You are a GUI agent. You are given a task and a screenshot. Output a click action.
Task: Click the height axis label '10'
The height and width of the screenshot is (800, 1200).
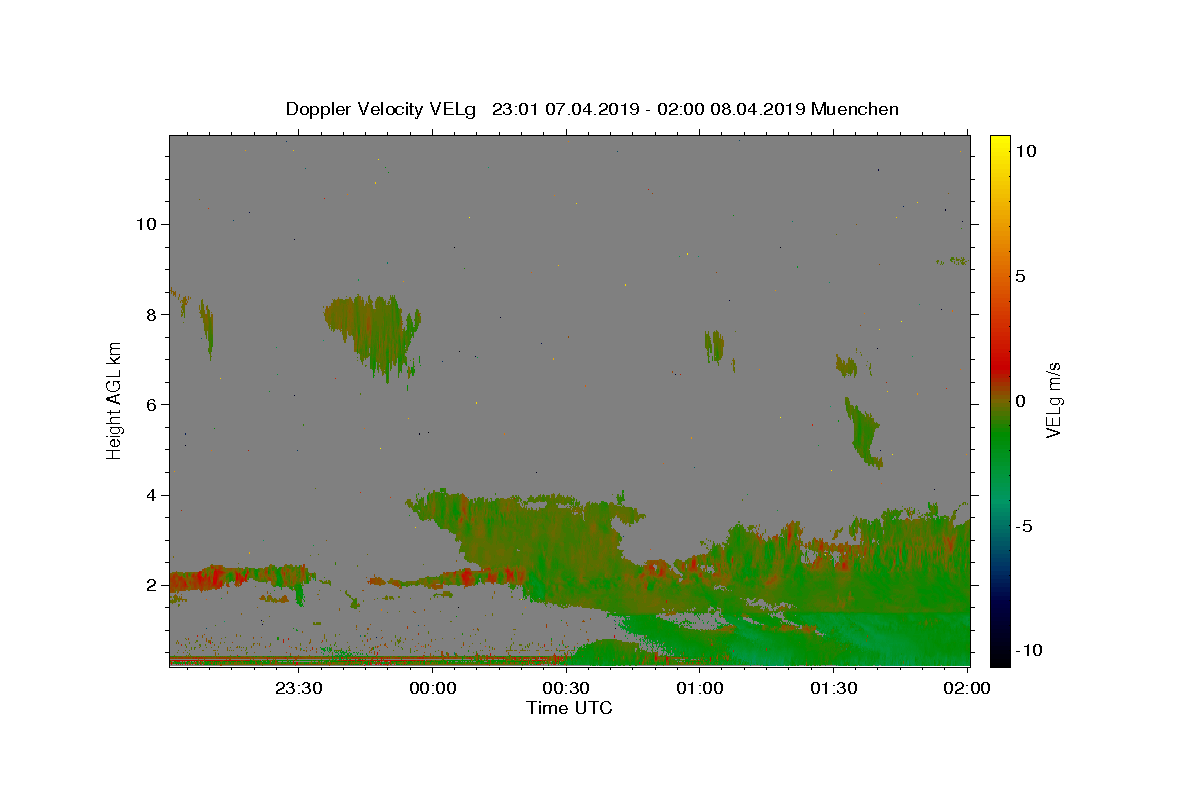[x=145, y=223]
